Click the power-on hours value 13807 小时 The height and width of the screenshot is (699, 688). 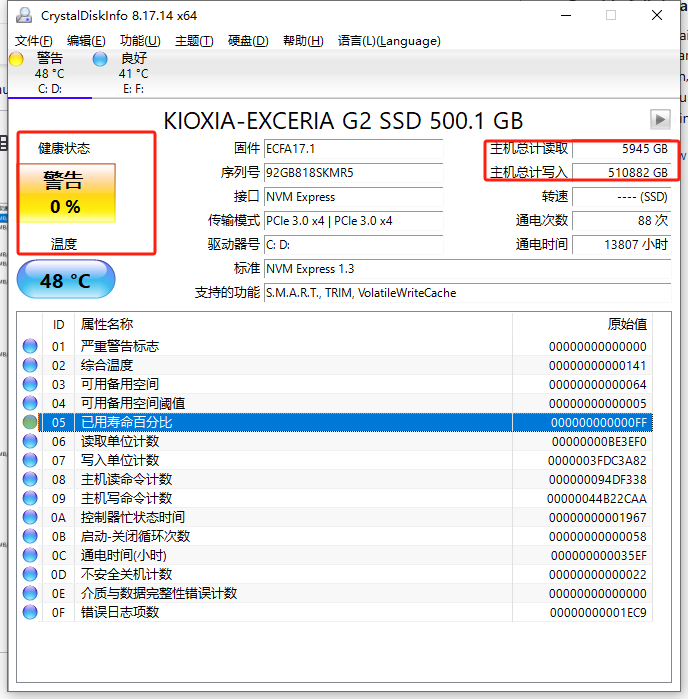coord(622,245)
